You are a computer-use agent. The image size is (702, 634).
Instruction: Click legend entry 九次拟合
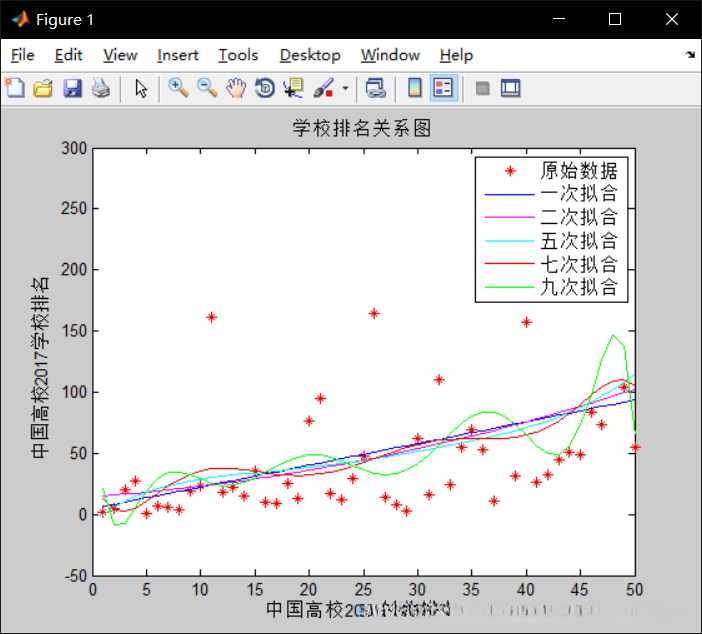point(579,287)
